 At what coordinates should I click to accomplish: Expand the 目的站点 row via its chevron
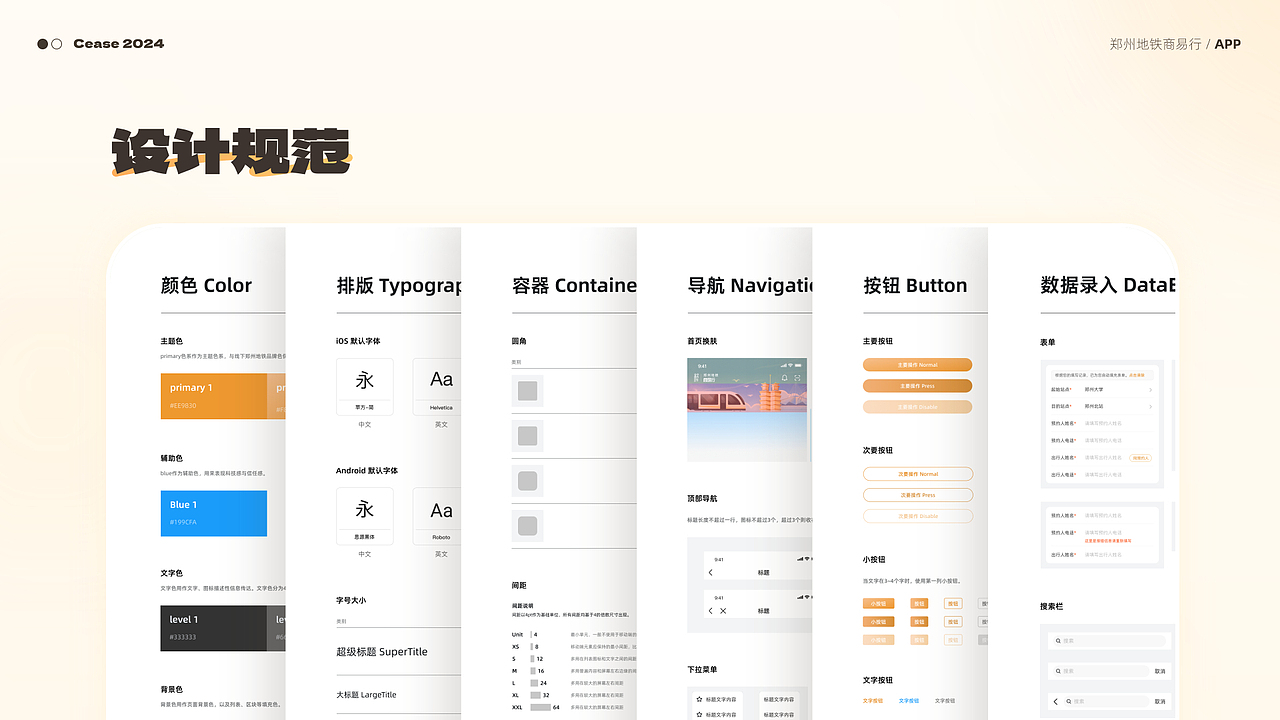click(1151, 407)
